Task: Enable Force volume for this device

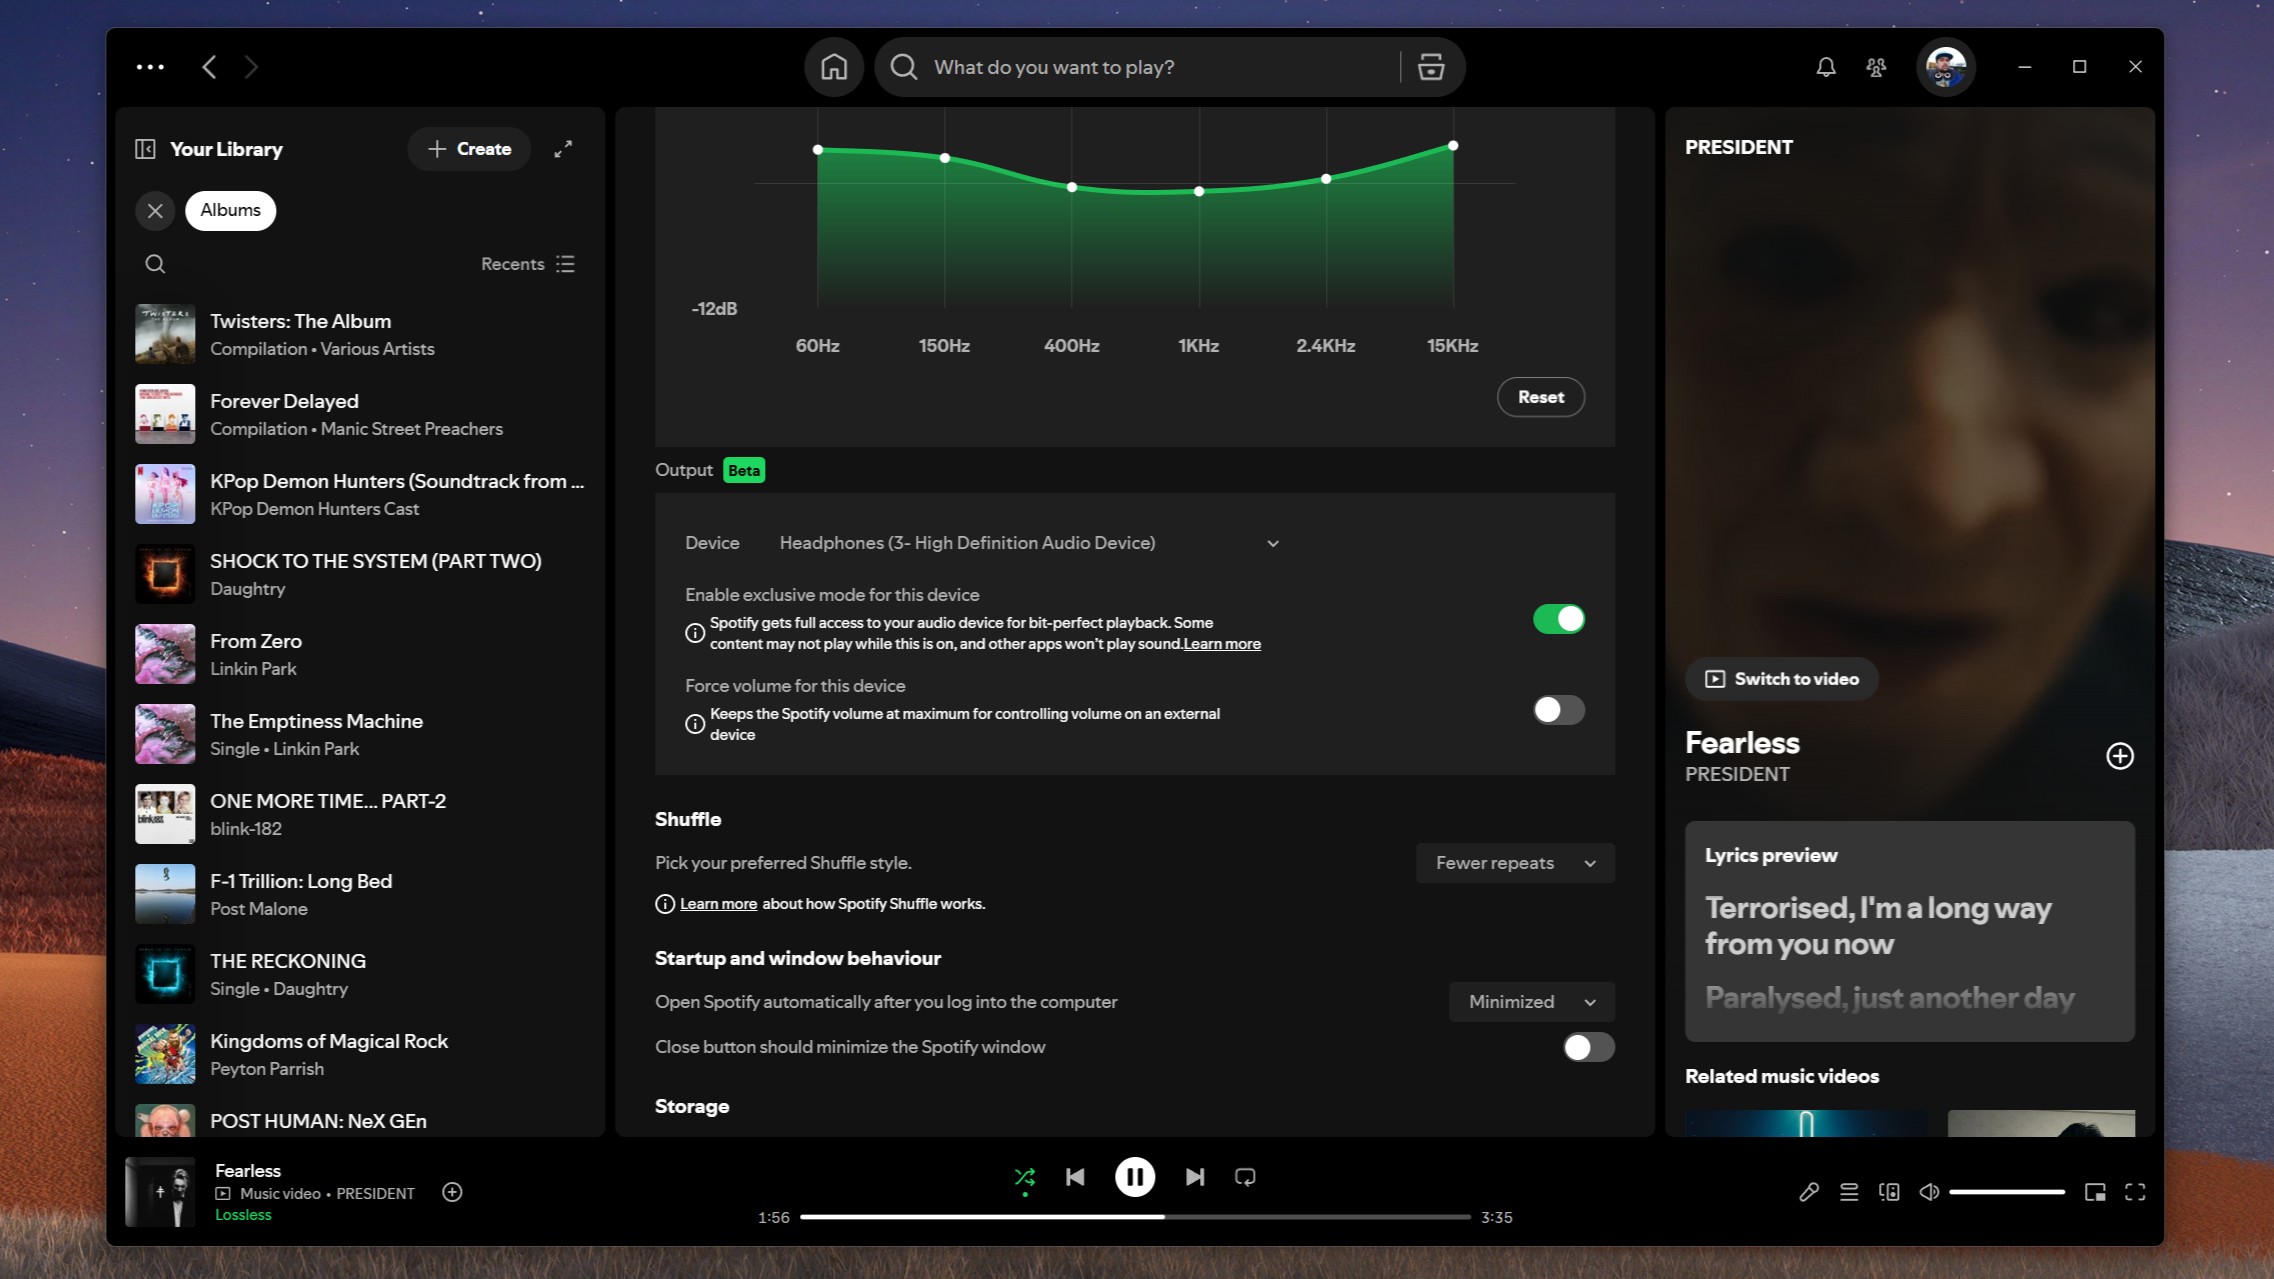Action: point(1558,710)
